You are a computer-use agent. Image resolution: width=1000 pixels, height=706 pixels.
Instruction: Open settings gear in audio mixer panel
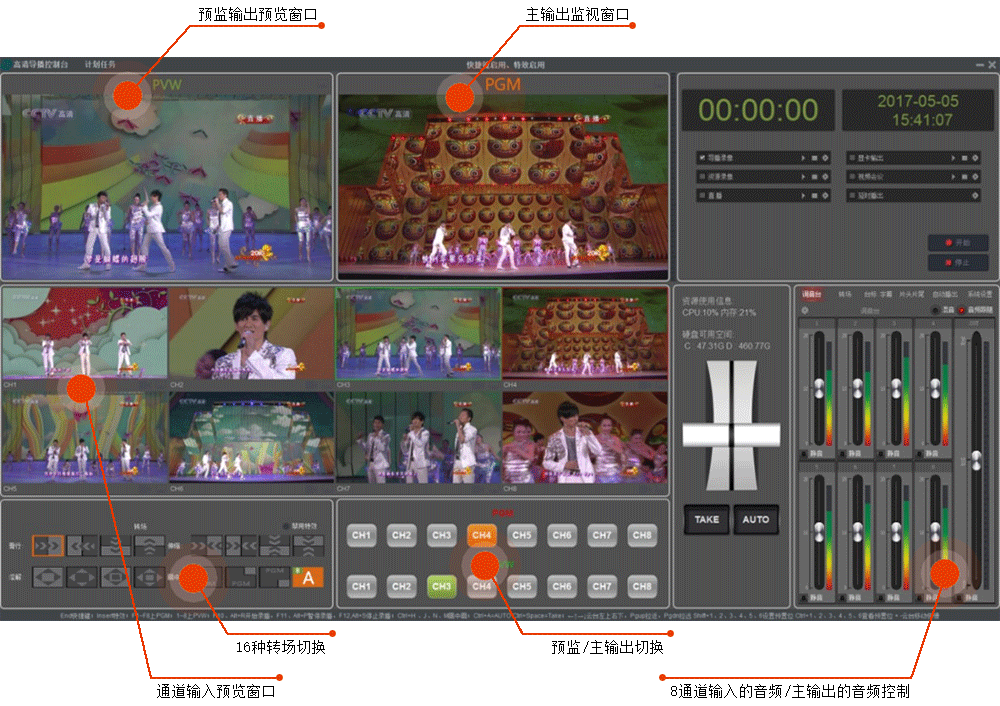806,310
